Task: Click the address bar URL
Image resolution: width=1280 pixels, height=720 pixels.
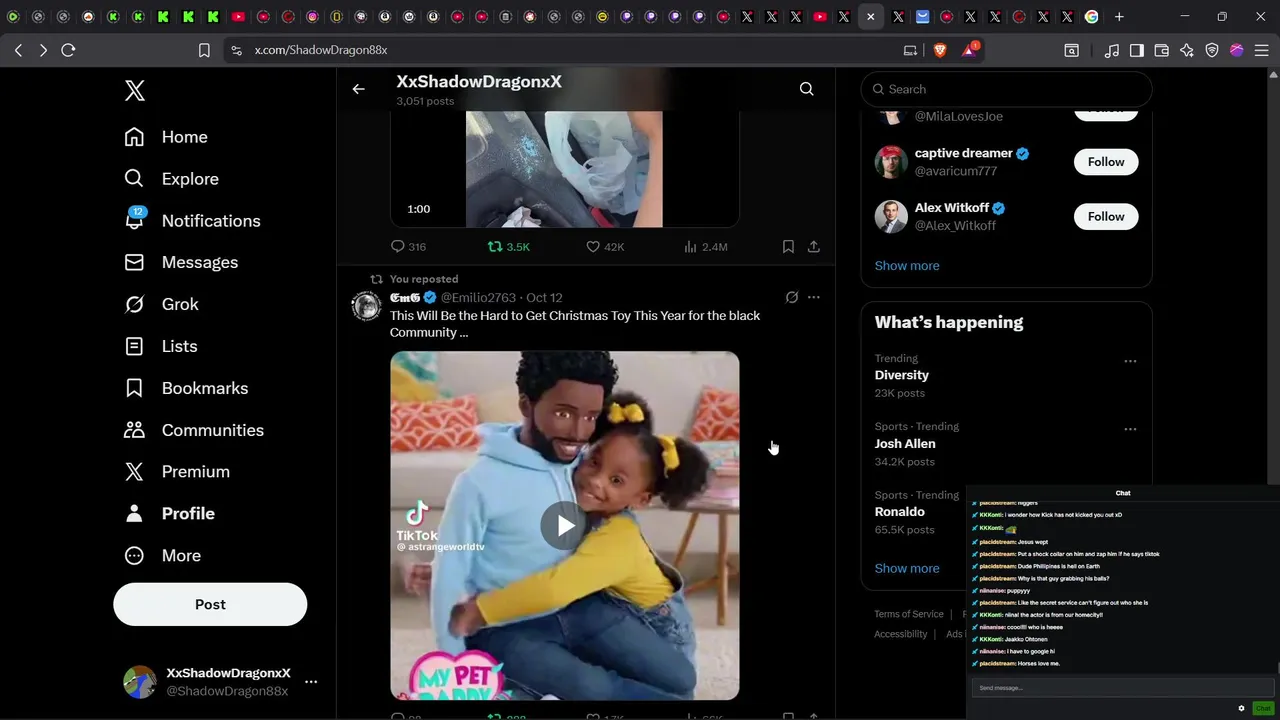Action: click(321, 50)
